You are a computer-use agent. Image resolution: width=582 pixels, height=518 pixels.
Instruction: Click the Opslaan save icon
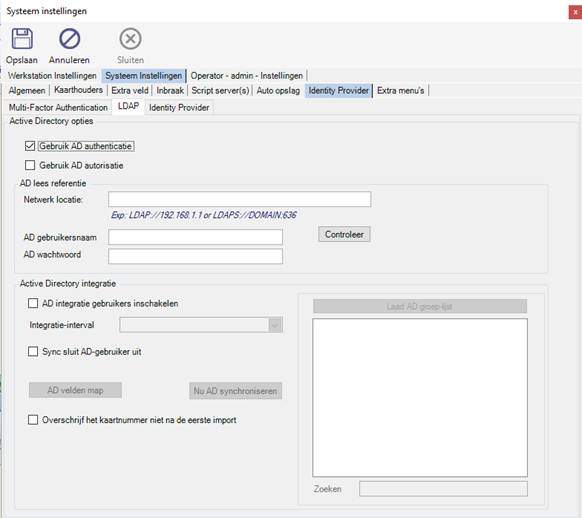(22, 39)
